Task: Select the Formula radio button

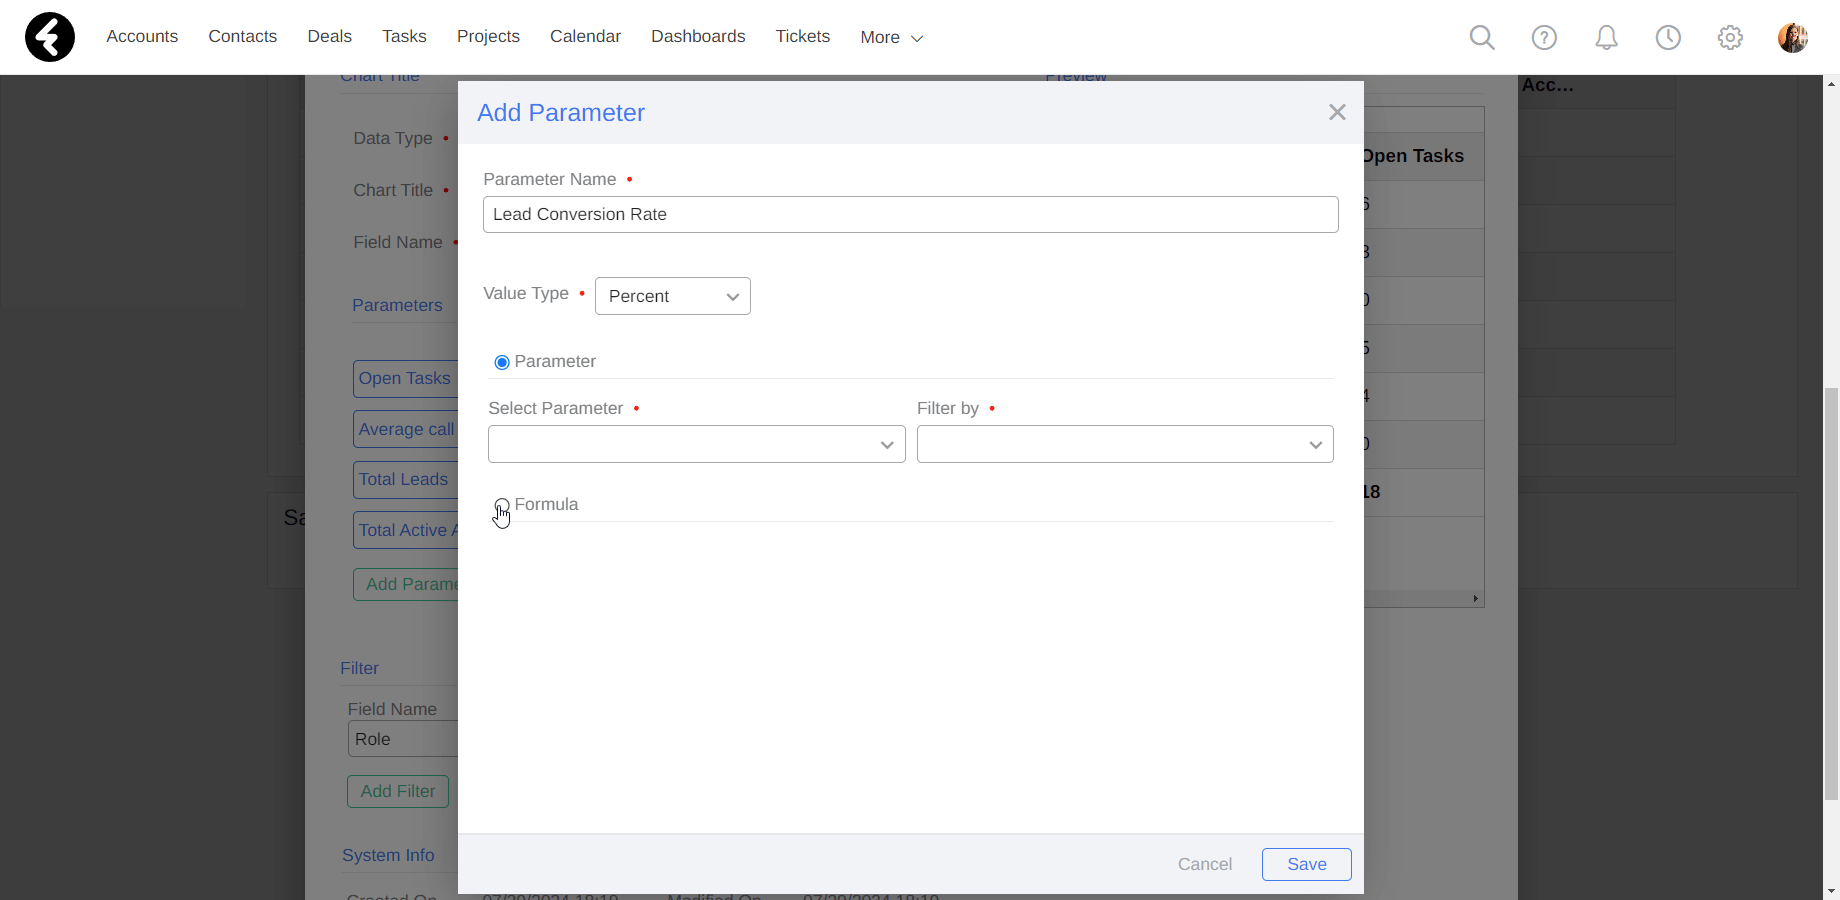Action: (x=502, y=505)
